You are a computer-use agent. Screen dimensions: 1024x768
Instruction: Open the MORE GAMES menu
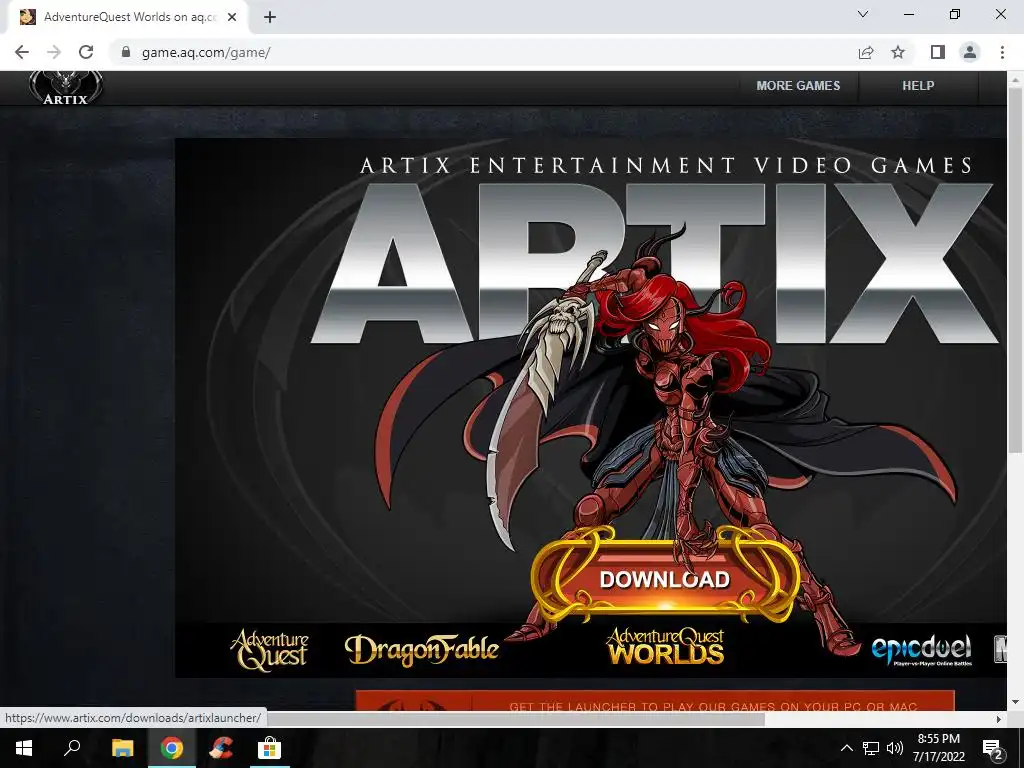point(798,86)
